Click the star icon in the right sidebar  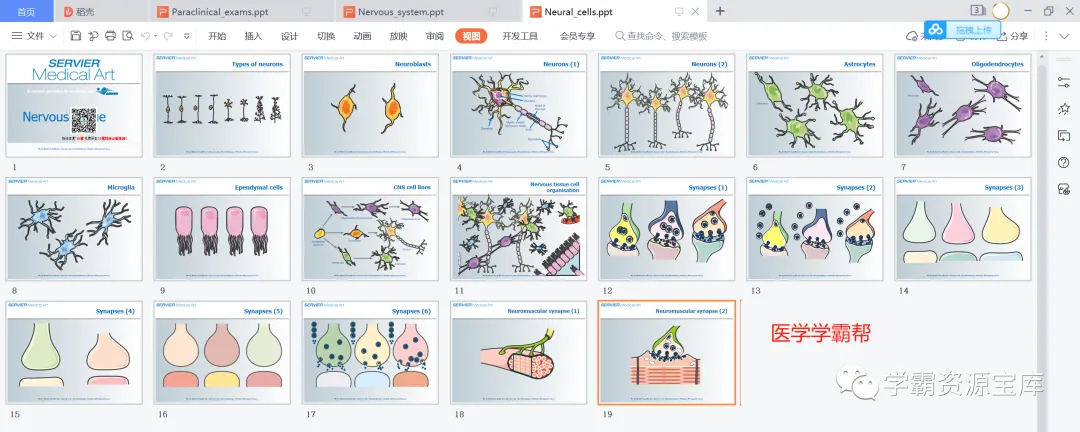1063,109
